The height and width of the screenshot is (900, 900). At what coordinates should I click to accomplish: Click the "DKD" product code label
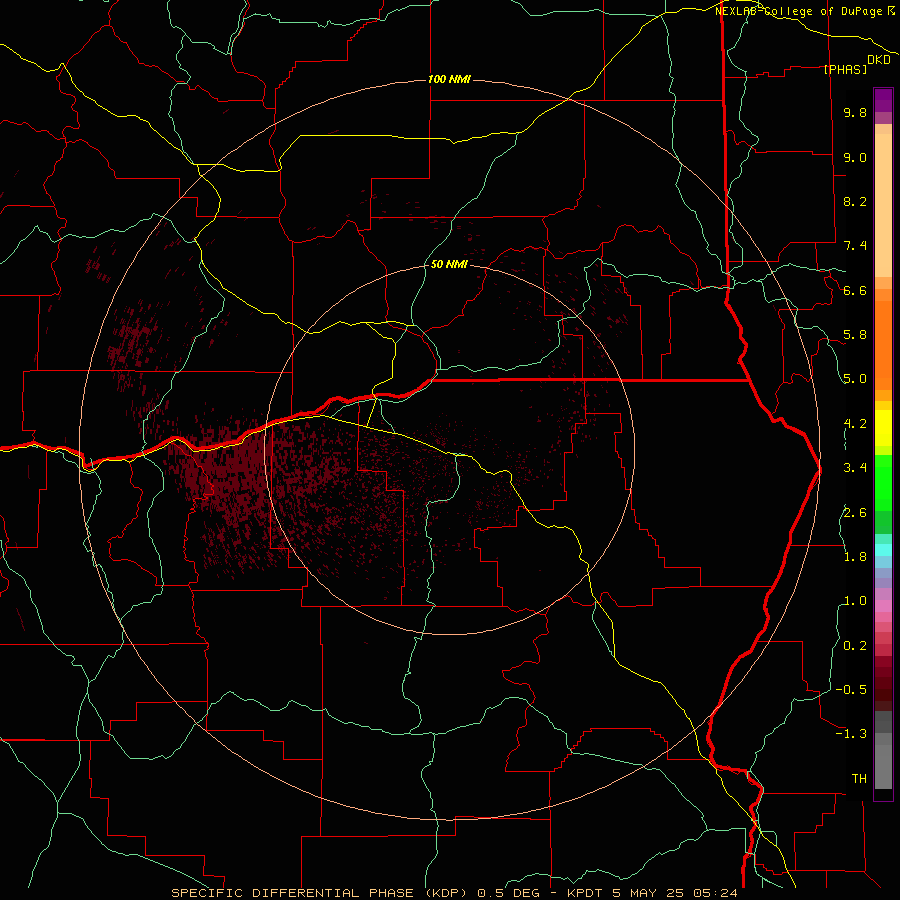(x=879, y=60)
